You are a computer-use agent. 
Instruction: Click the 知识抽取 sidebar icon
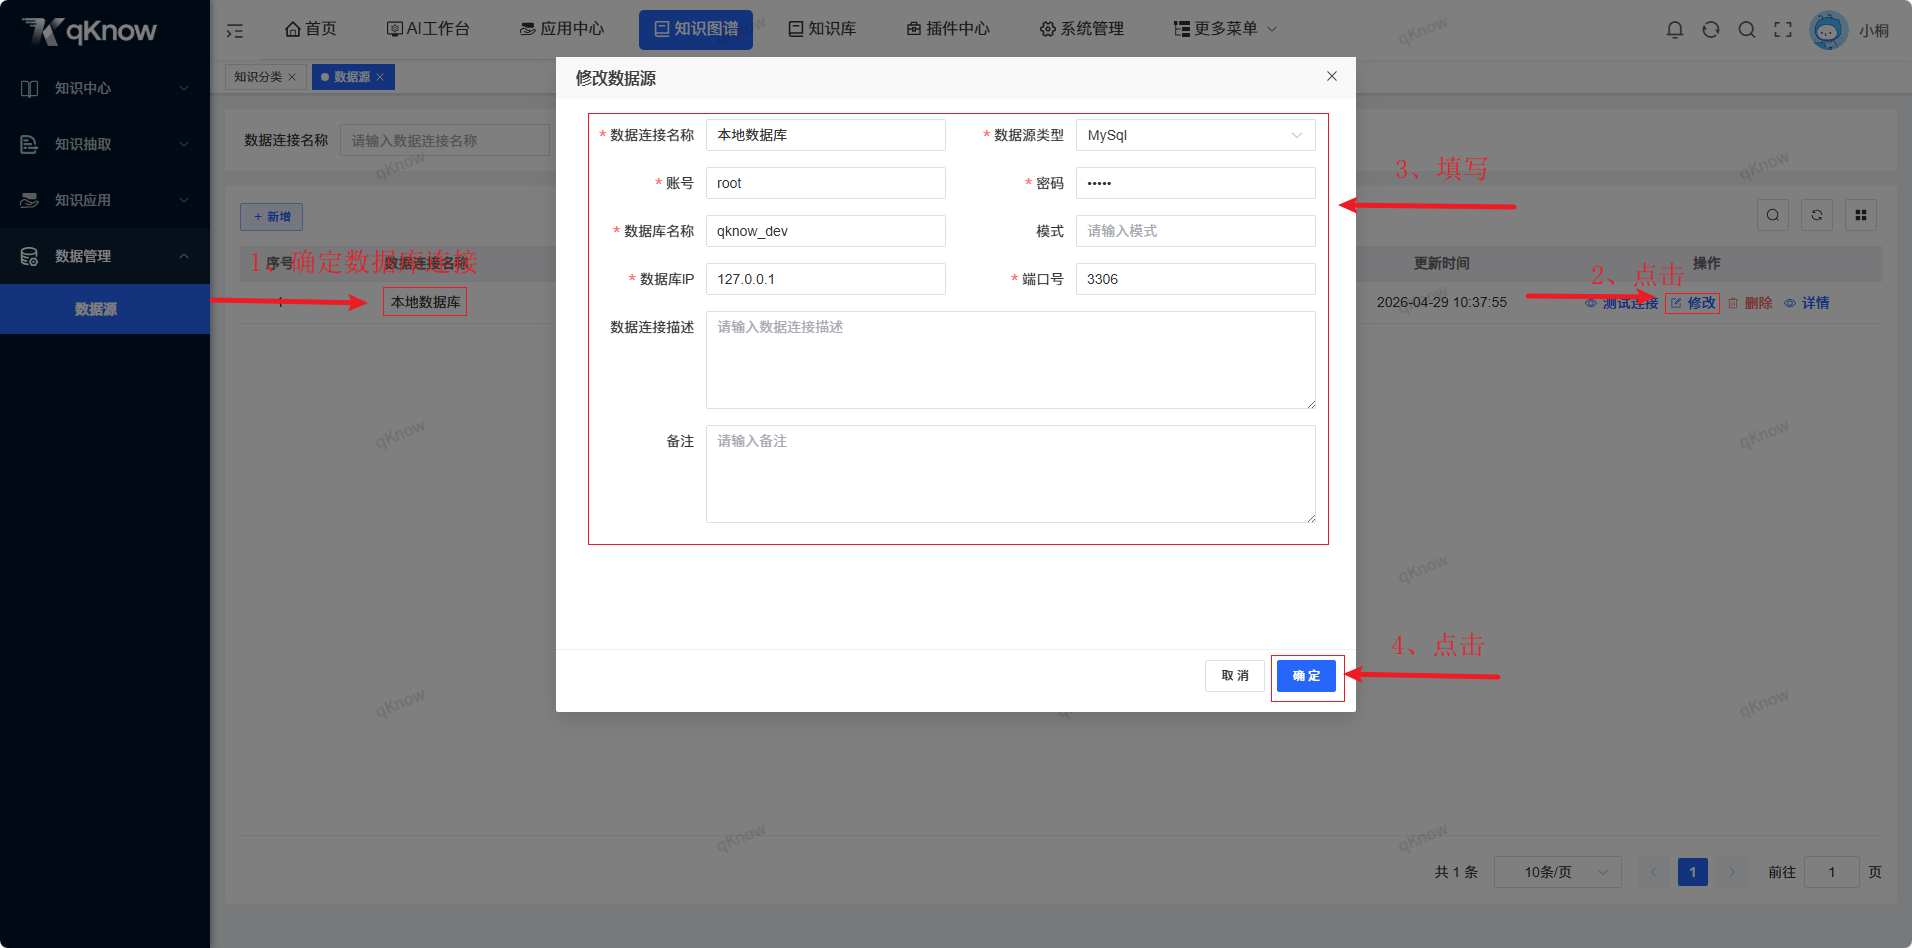point(30,144)
